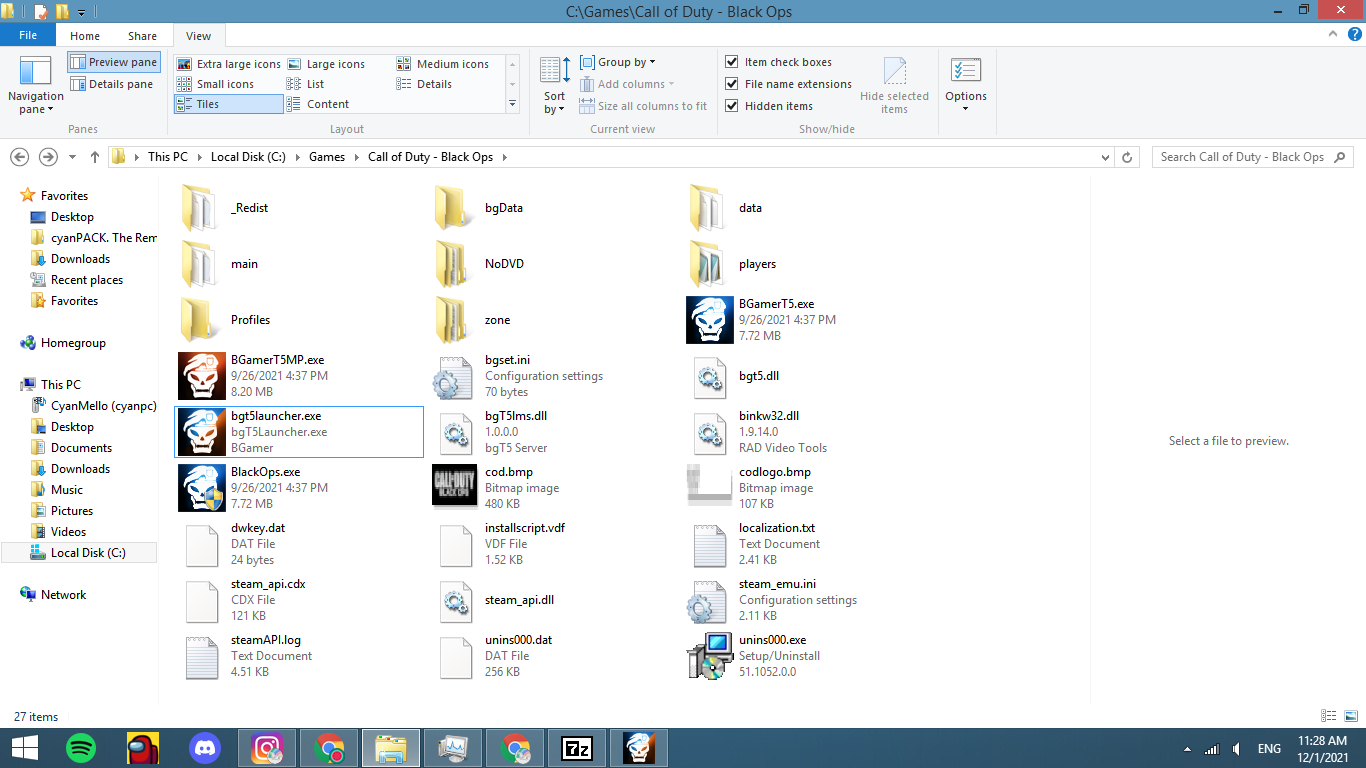Click the cod.bmp image thumbnail
The width and height of the screenshot is (1366, 768).
coord(455,488)
